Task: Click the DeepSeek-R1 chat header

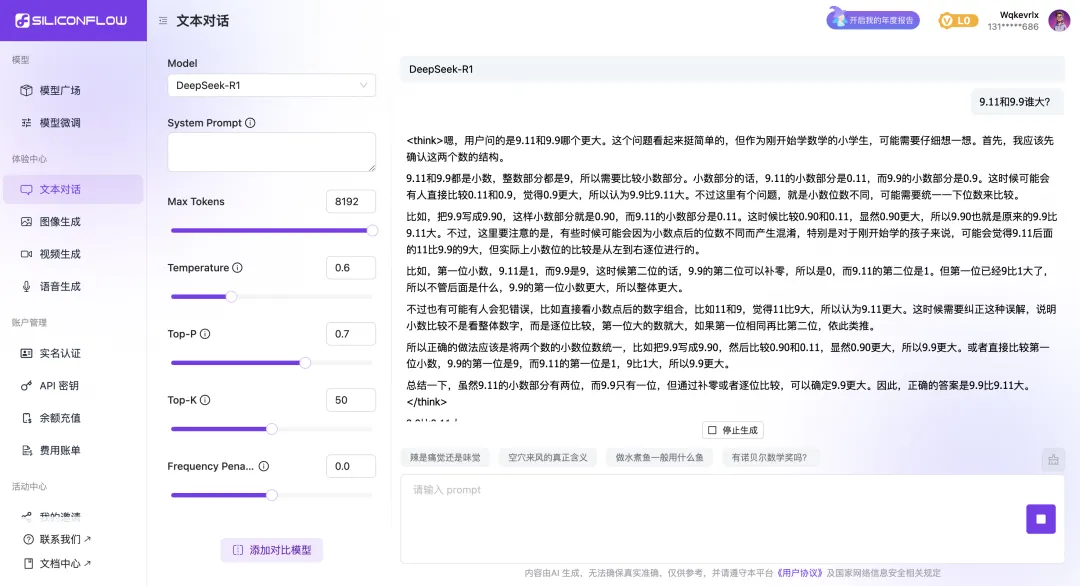Action: 732,69
